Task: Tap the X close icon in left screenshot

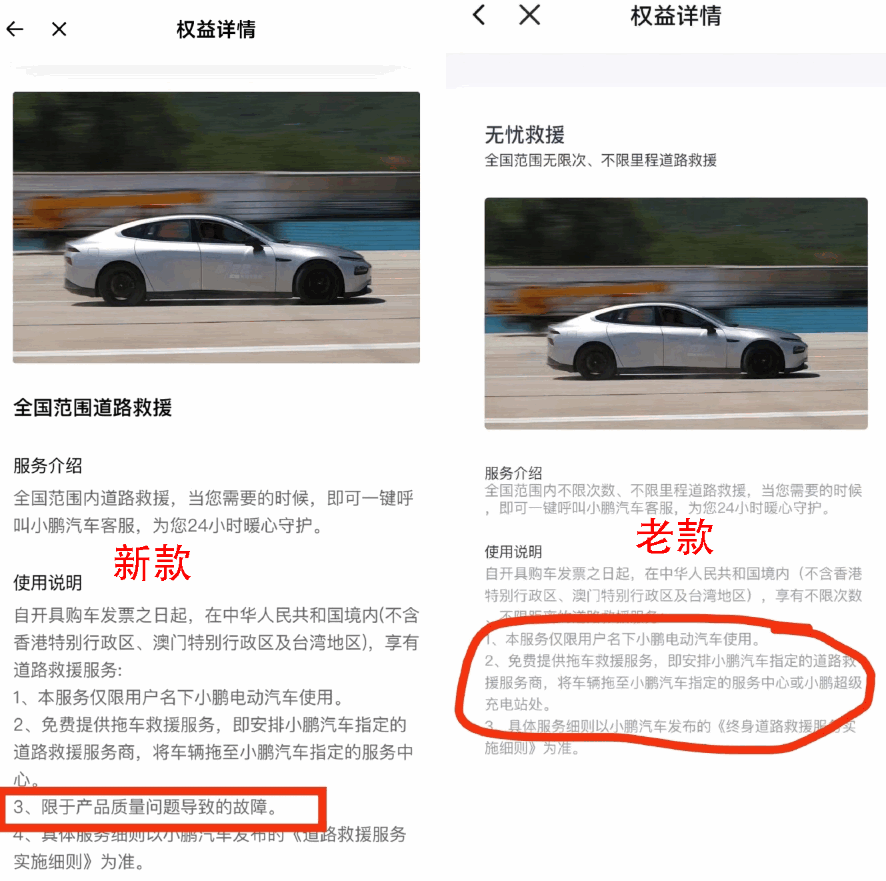Action: [59, 29]
